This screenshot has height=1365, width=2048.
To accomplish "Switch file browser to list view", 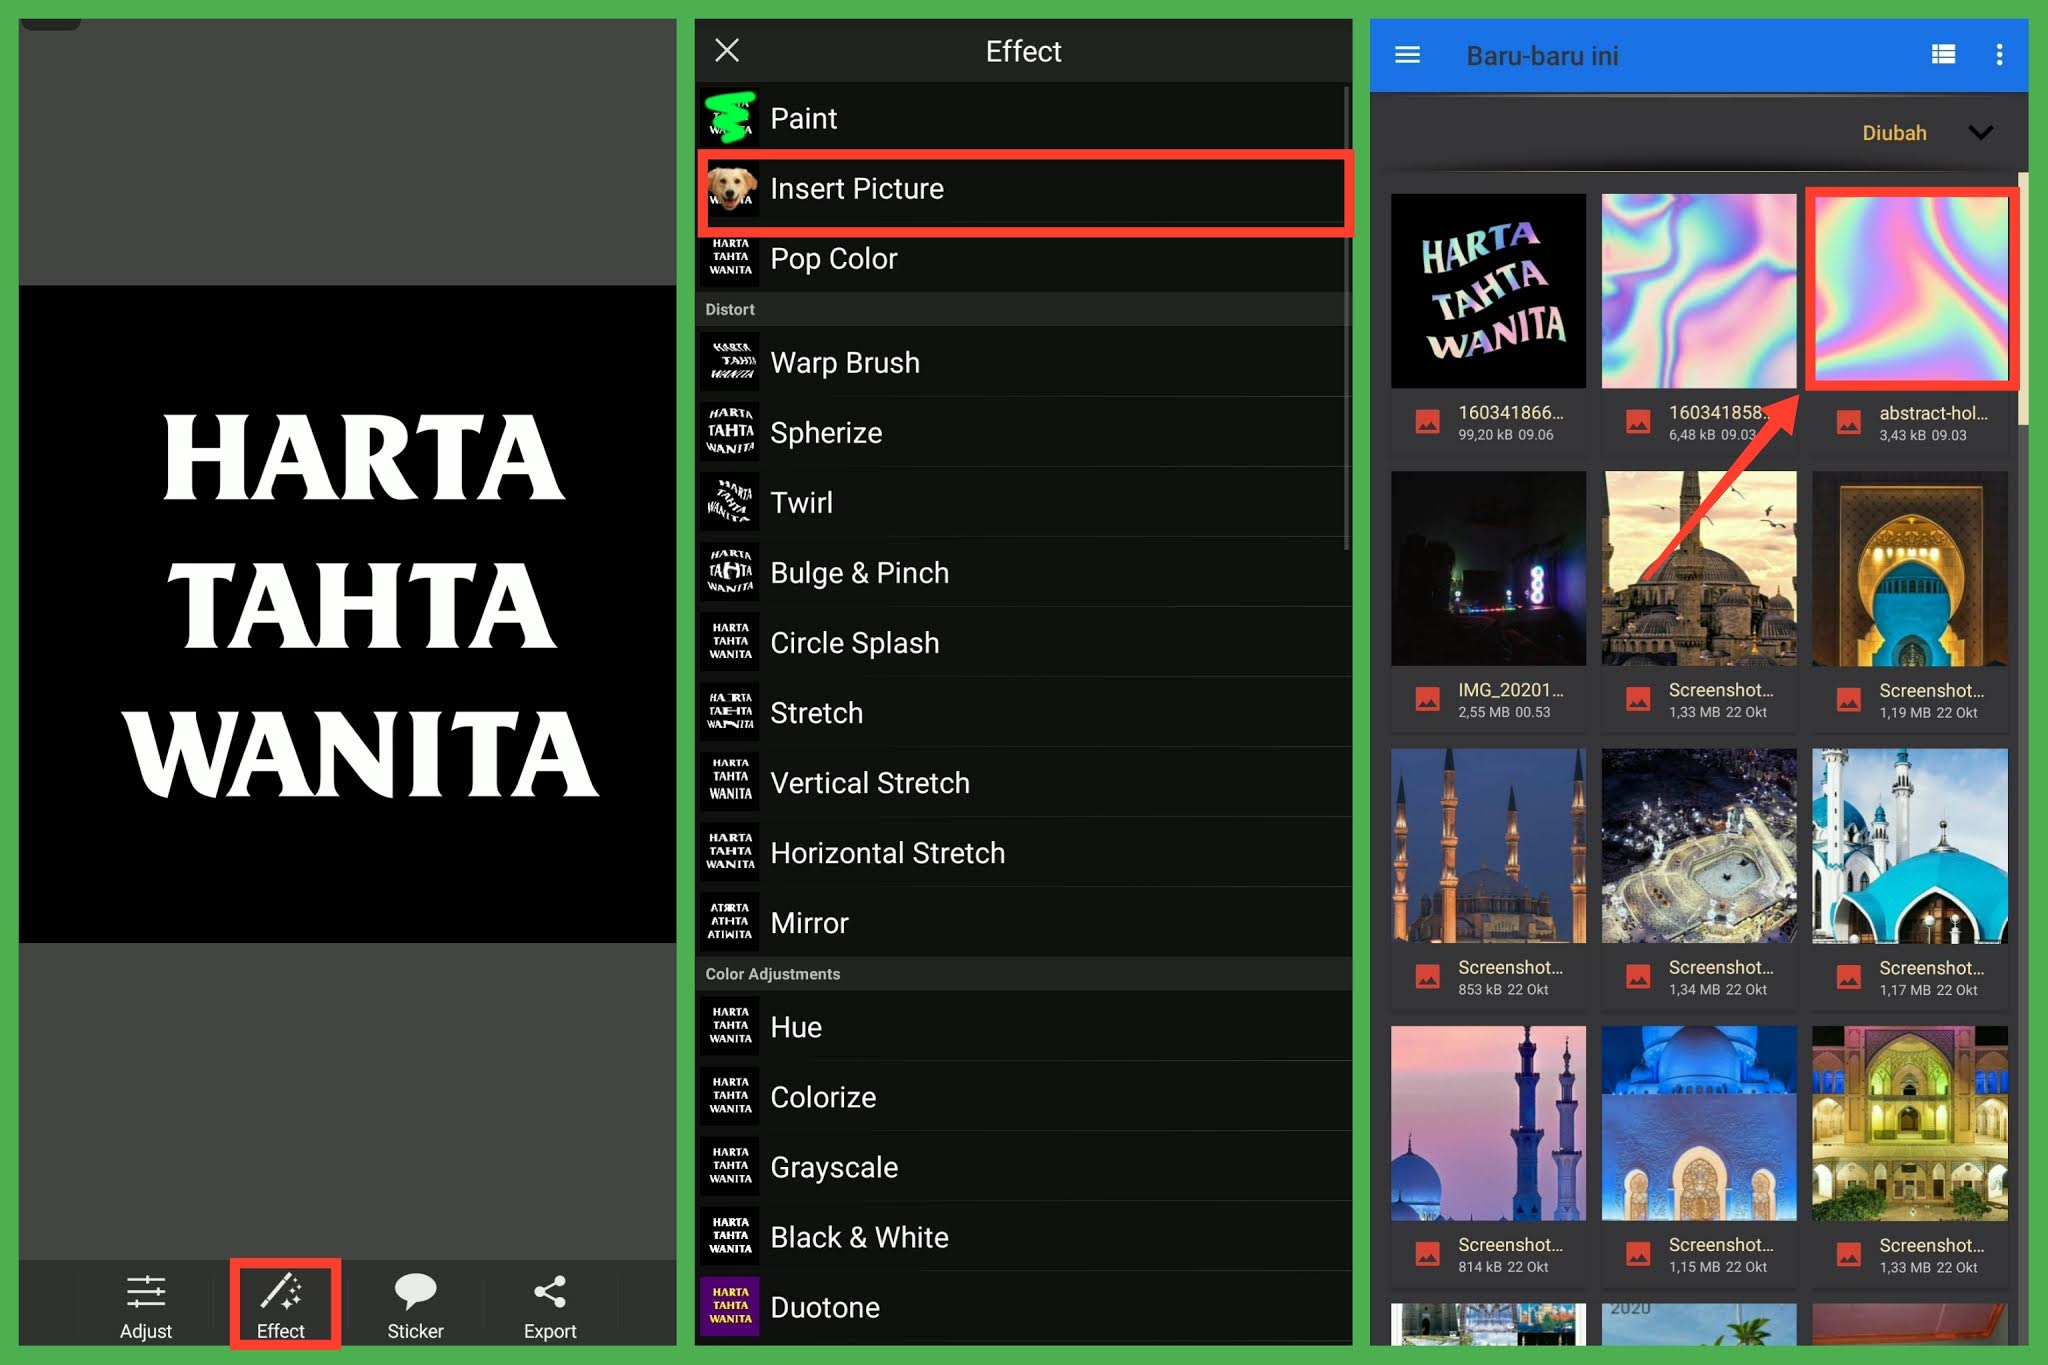I will tap(1943, 55).
